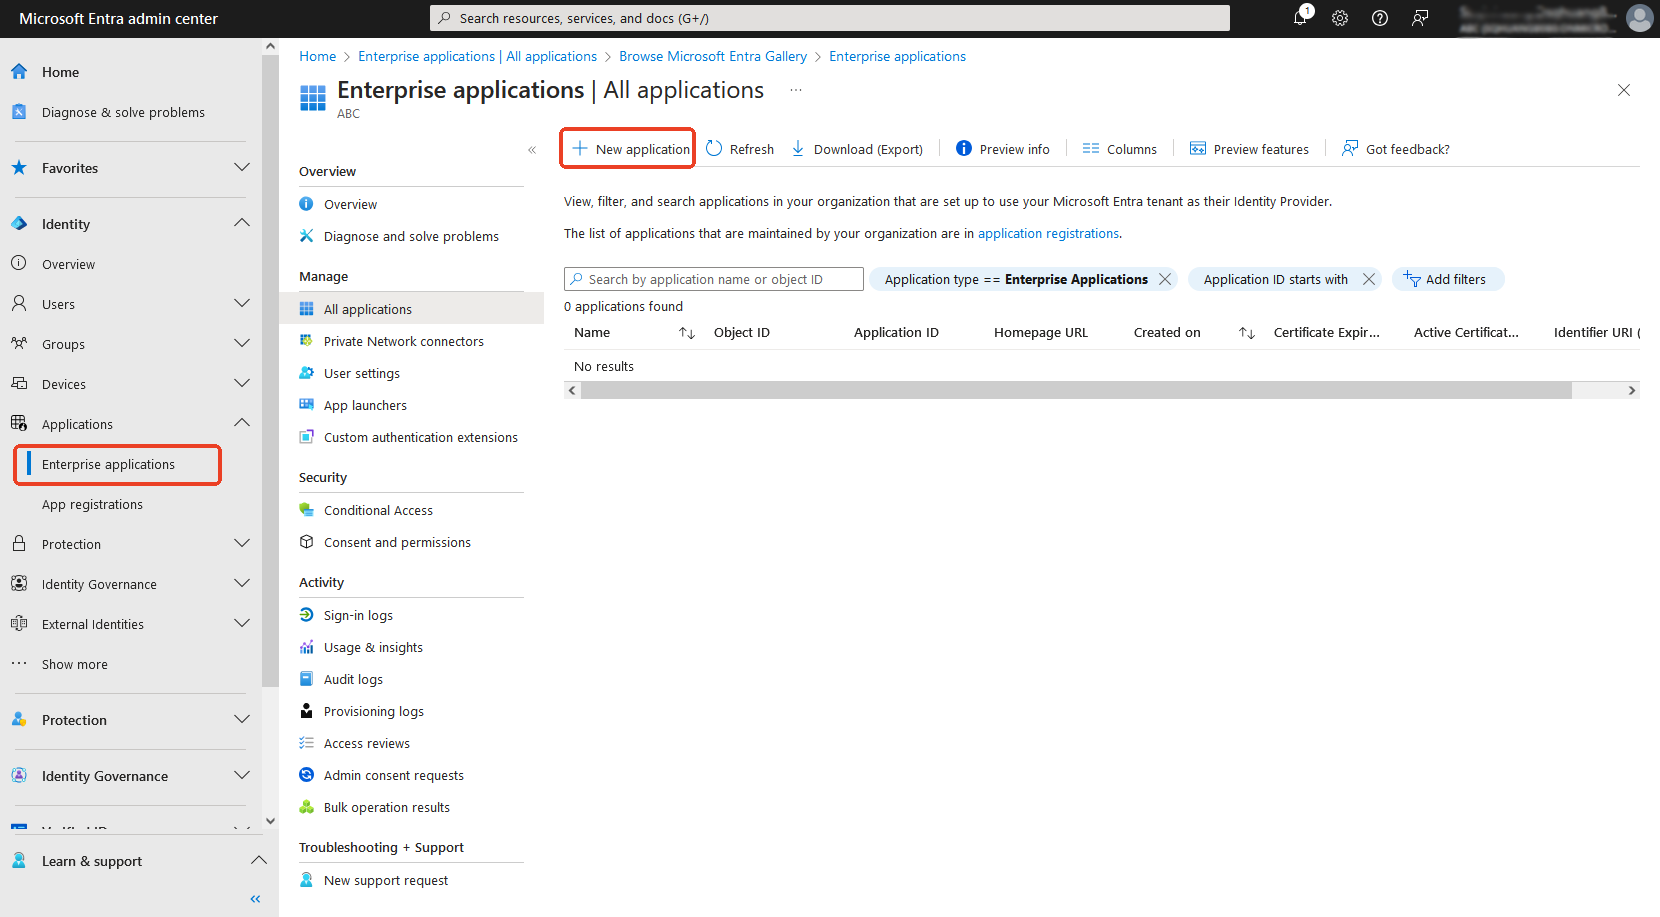Collapse the Applications section

tap(241, 423)
